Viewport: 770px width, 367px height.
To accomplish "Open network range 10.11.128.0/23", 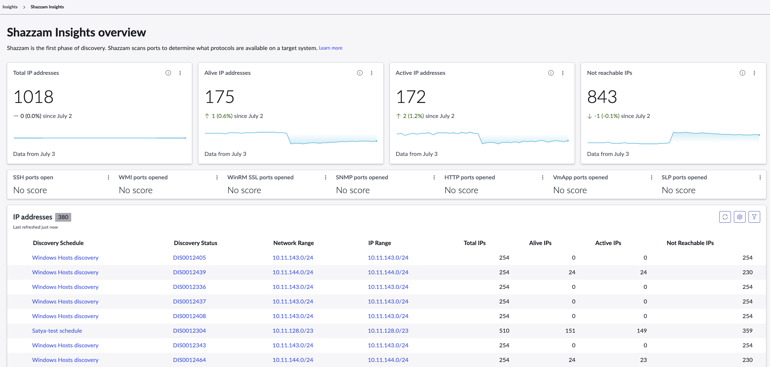I will pyautogui.click(x=293, y=331).
